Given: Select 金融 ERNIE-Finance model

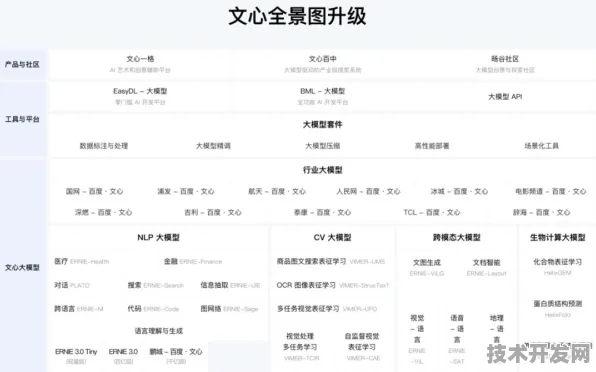Looking at the screenshot, I should (x=193, y=261).
